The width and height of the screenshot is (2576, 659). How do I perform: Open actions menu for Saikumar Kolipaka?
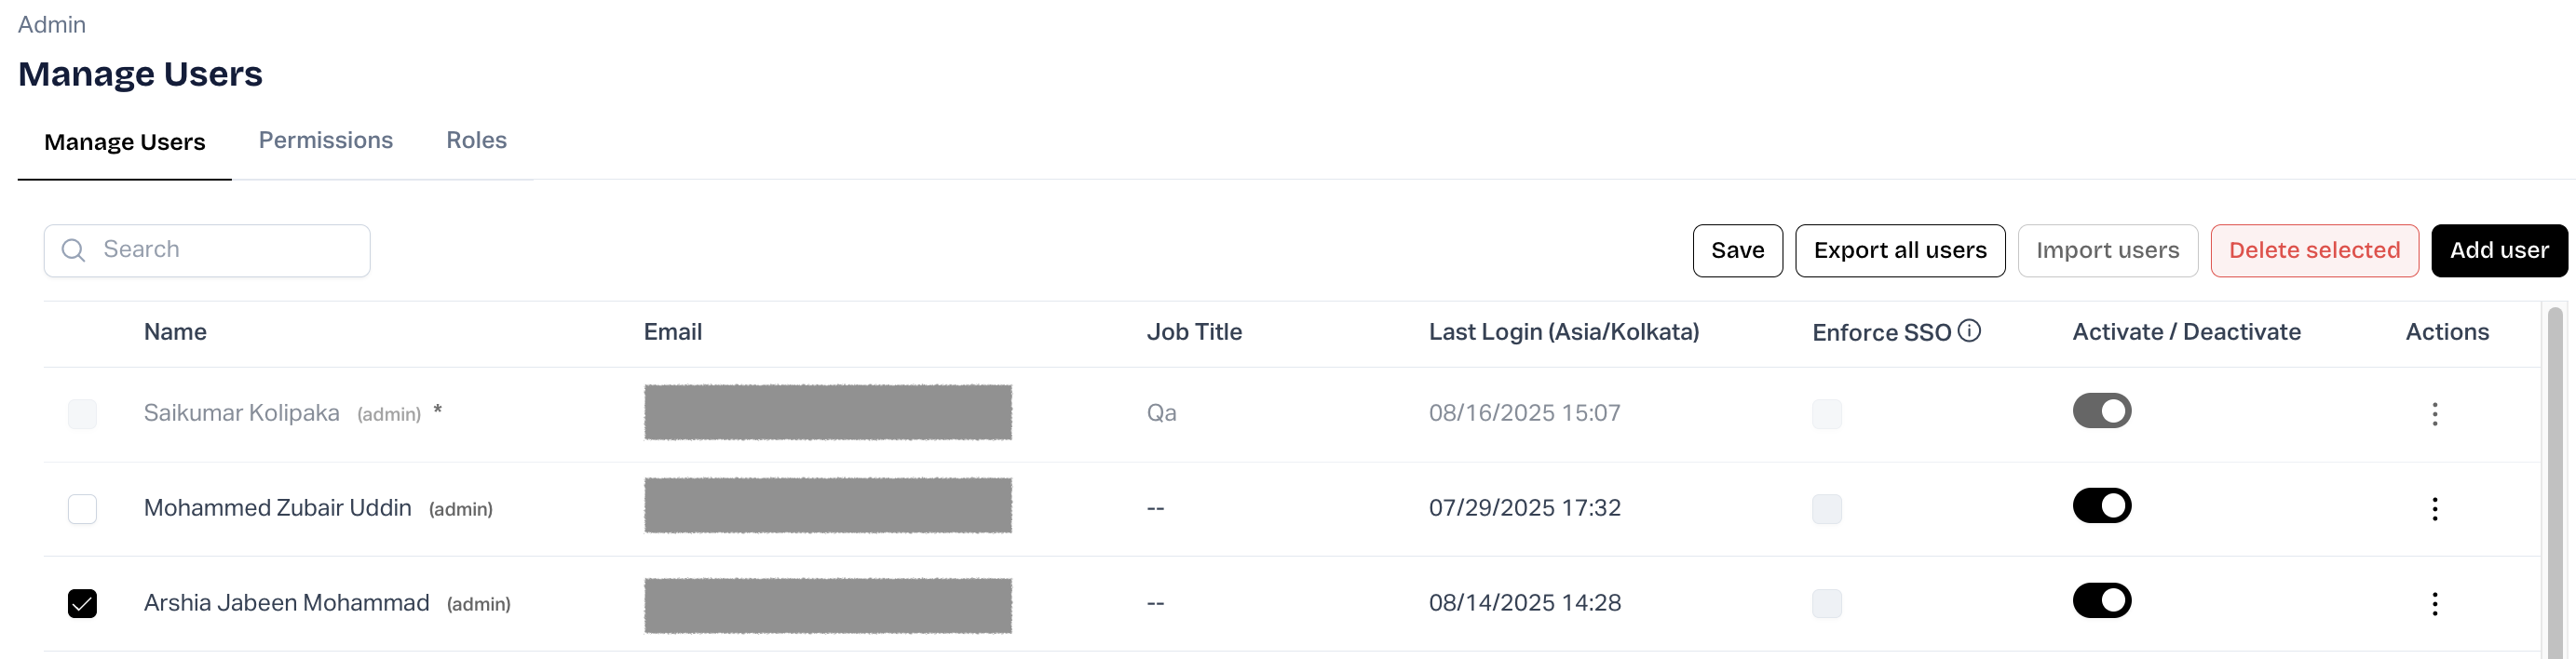[2434, 414]
